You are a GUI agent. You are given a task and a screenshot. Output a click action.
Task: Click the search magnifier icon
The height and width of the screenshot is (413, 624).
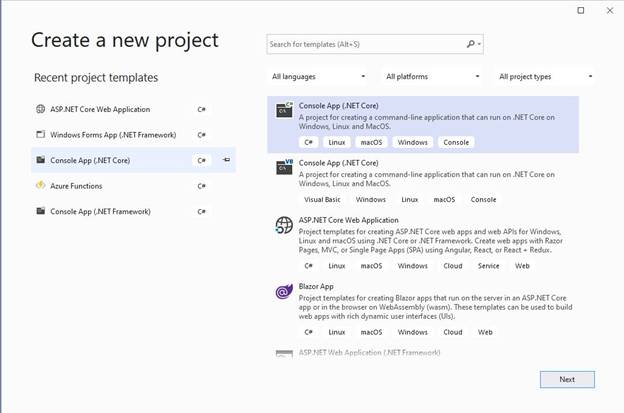pyautogui.click(x=470, y=44)
